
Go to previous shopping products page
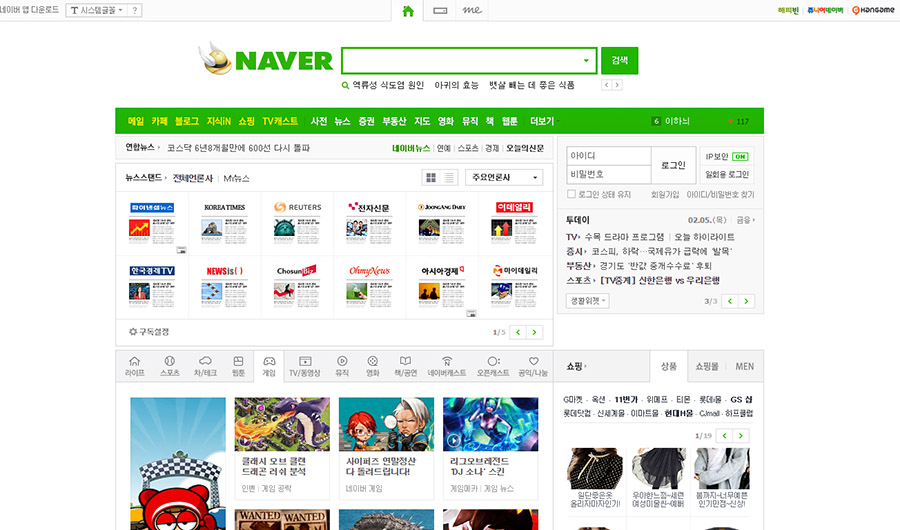coord(724,436)
